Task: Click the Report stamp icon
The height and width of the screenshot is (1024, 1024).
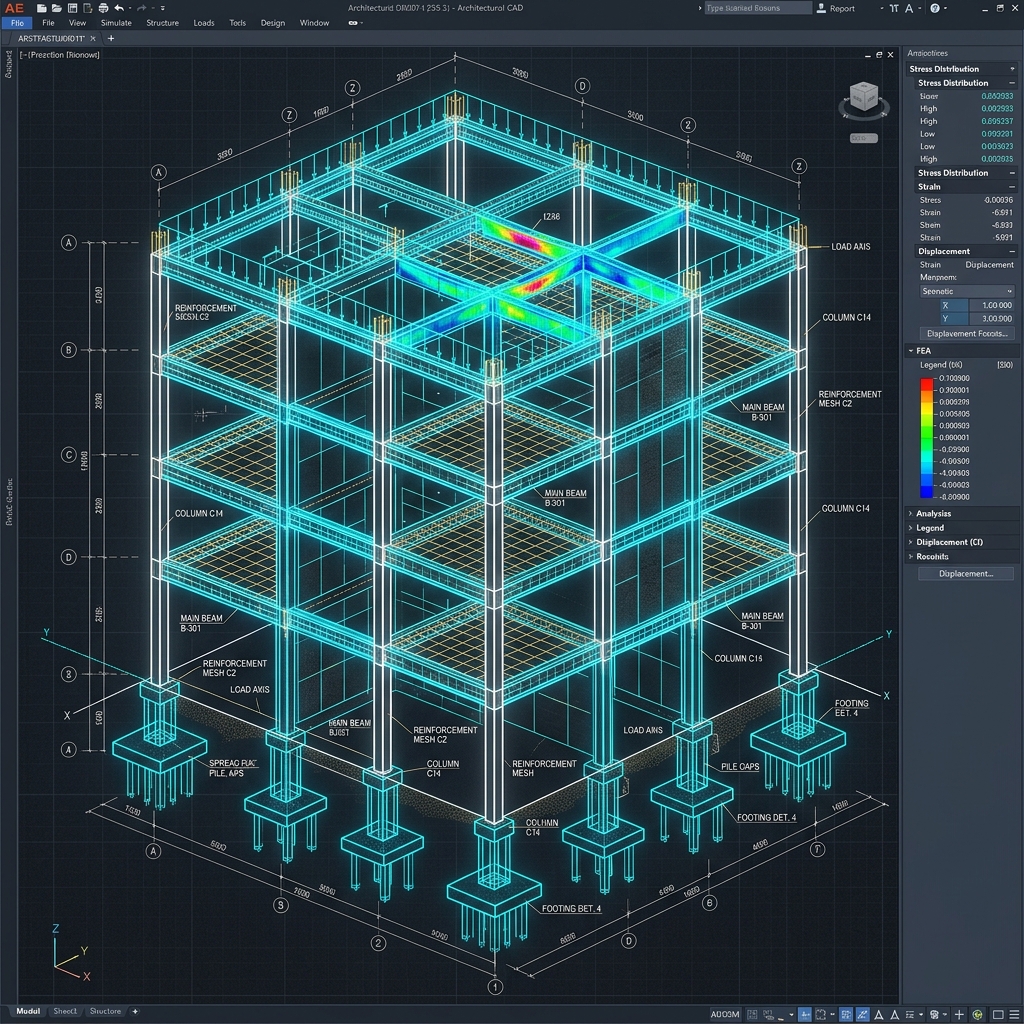Action: [x=822, y=8]
